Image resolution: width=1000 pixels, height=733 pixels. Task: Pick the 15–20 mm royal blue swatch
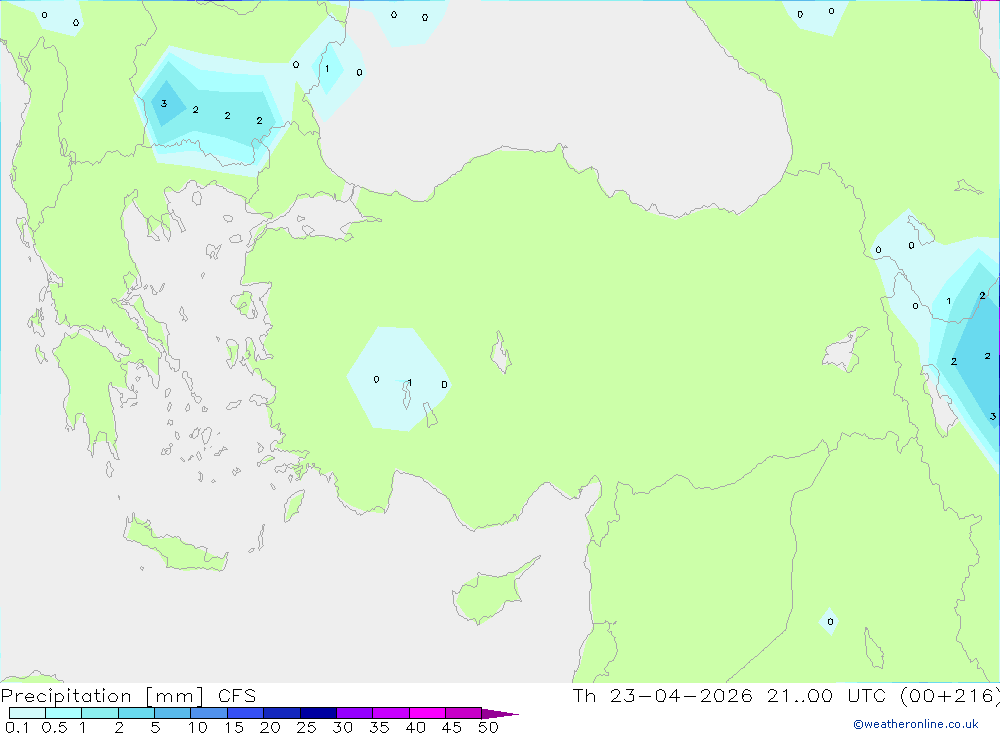coord(245,713)
